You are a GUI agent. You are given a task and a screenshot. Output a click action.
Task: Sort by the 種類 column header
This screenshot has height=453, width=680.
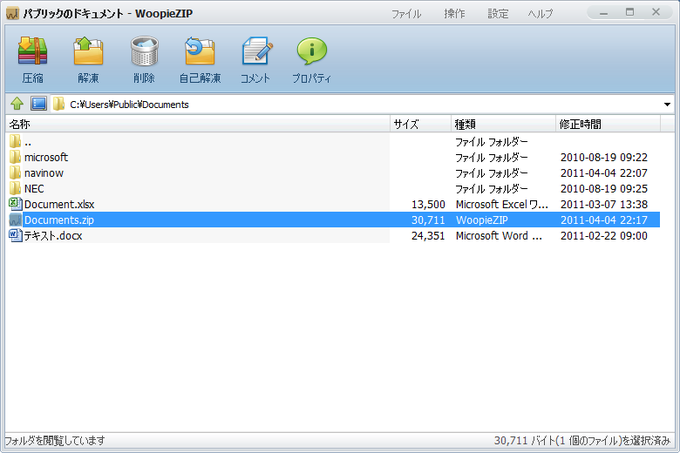tap(503, 124)
